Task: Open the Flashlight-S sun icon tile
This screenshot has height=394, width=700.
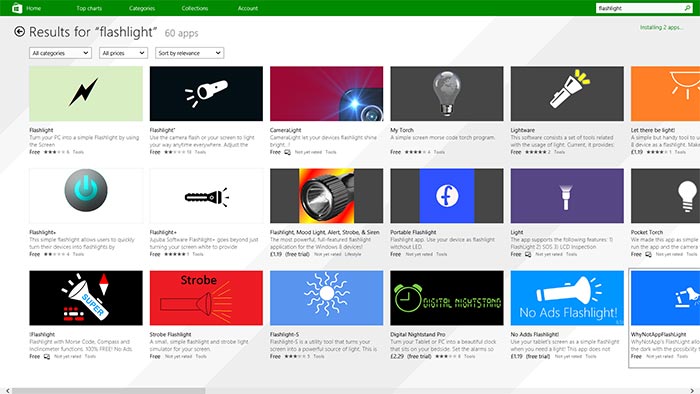Action: click(x=326, y=298)
